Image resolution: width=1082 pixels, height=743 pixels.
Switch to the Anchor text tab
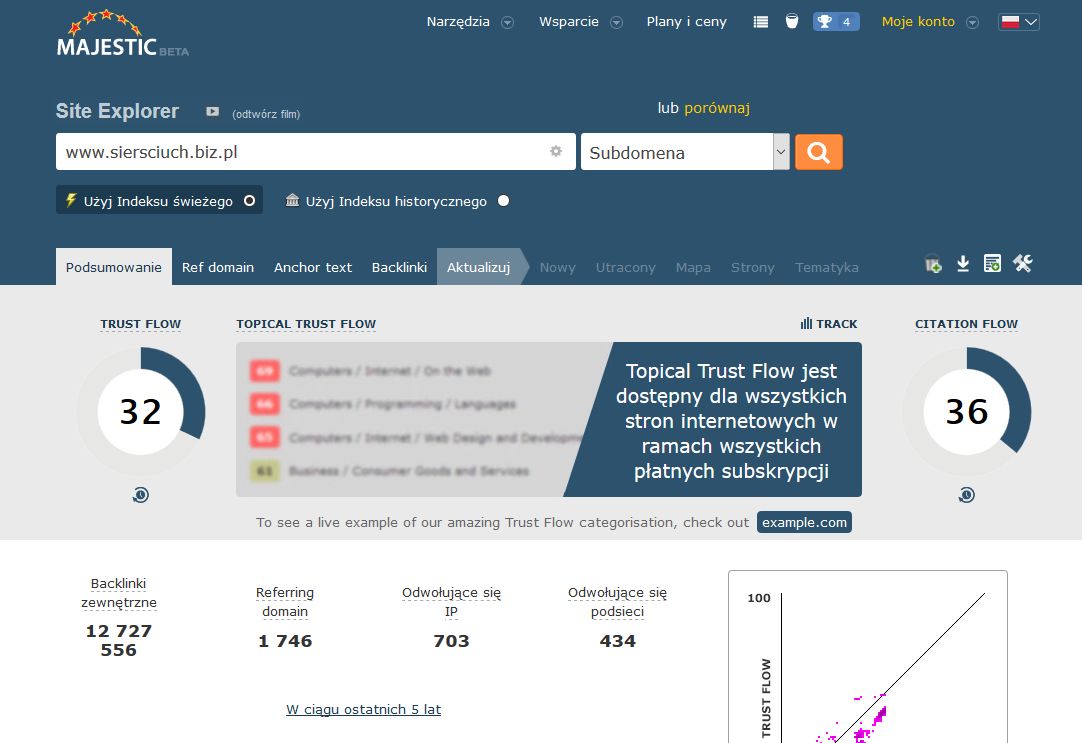(x=313, y=267)
